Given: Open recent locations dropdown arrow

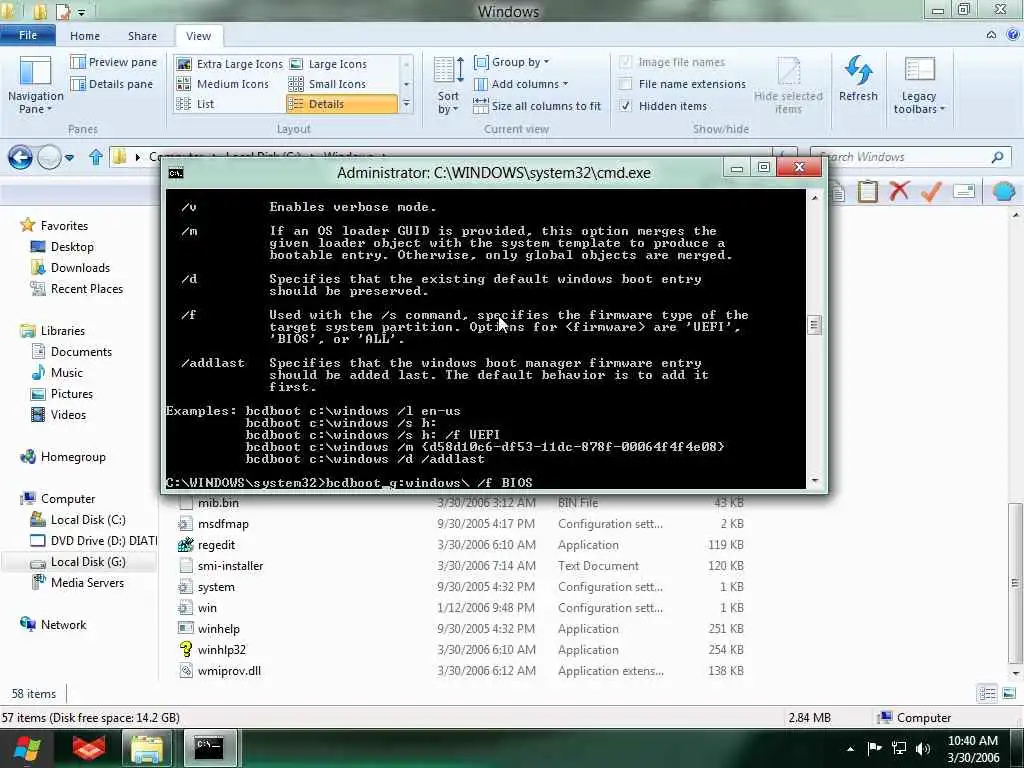Looking at the screenshot, I should 69,157.
